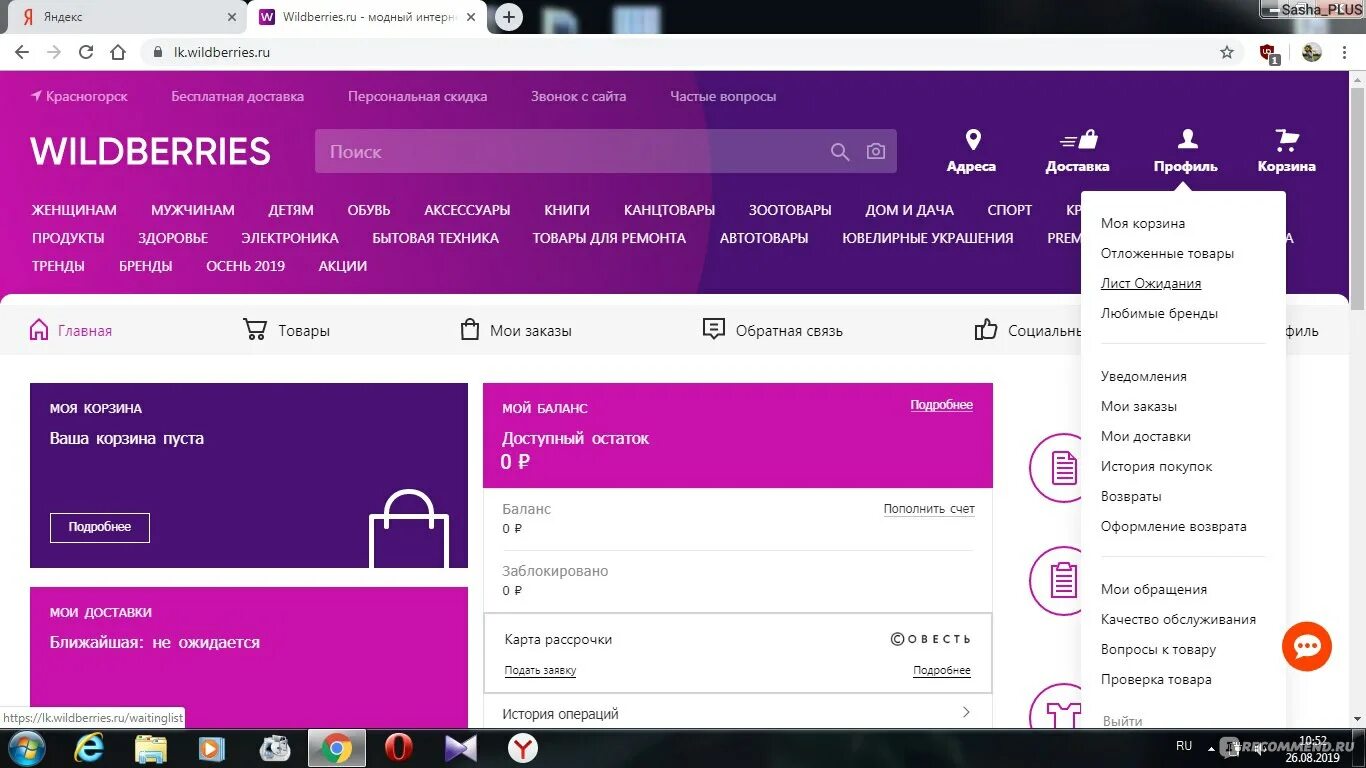Open Opera browser from taskbar
This screenshot has height=768, width=1366.
pyautogui.click(x=398, y=748)
